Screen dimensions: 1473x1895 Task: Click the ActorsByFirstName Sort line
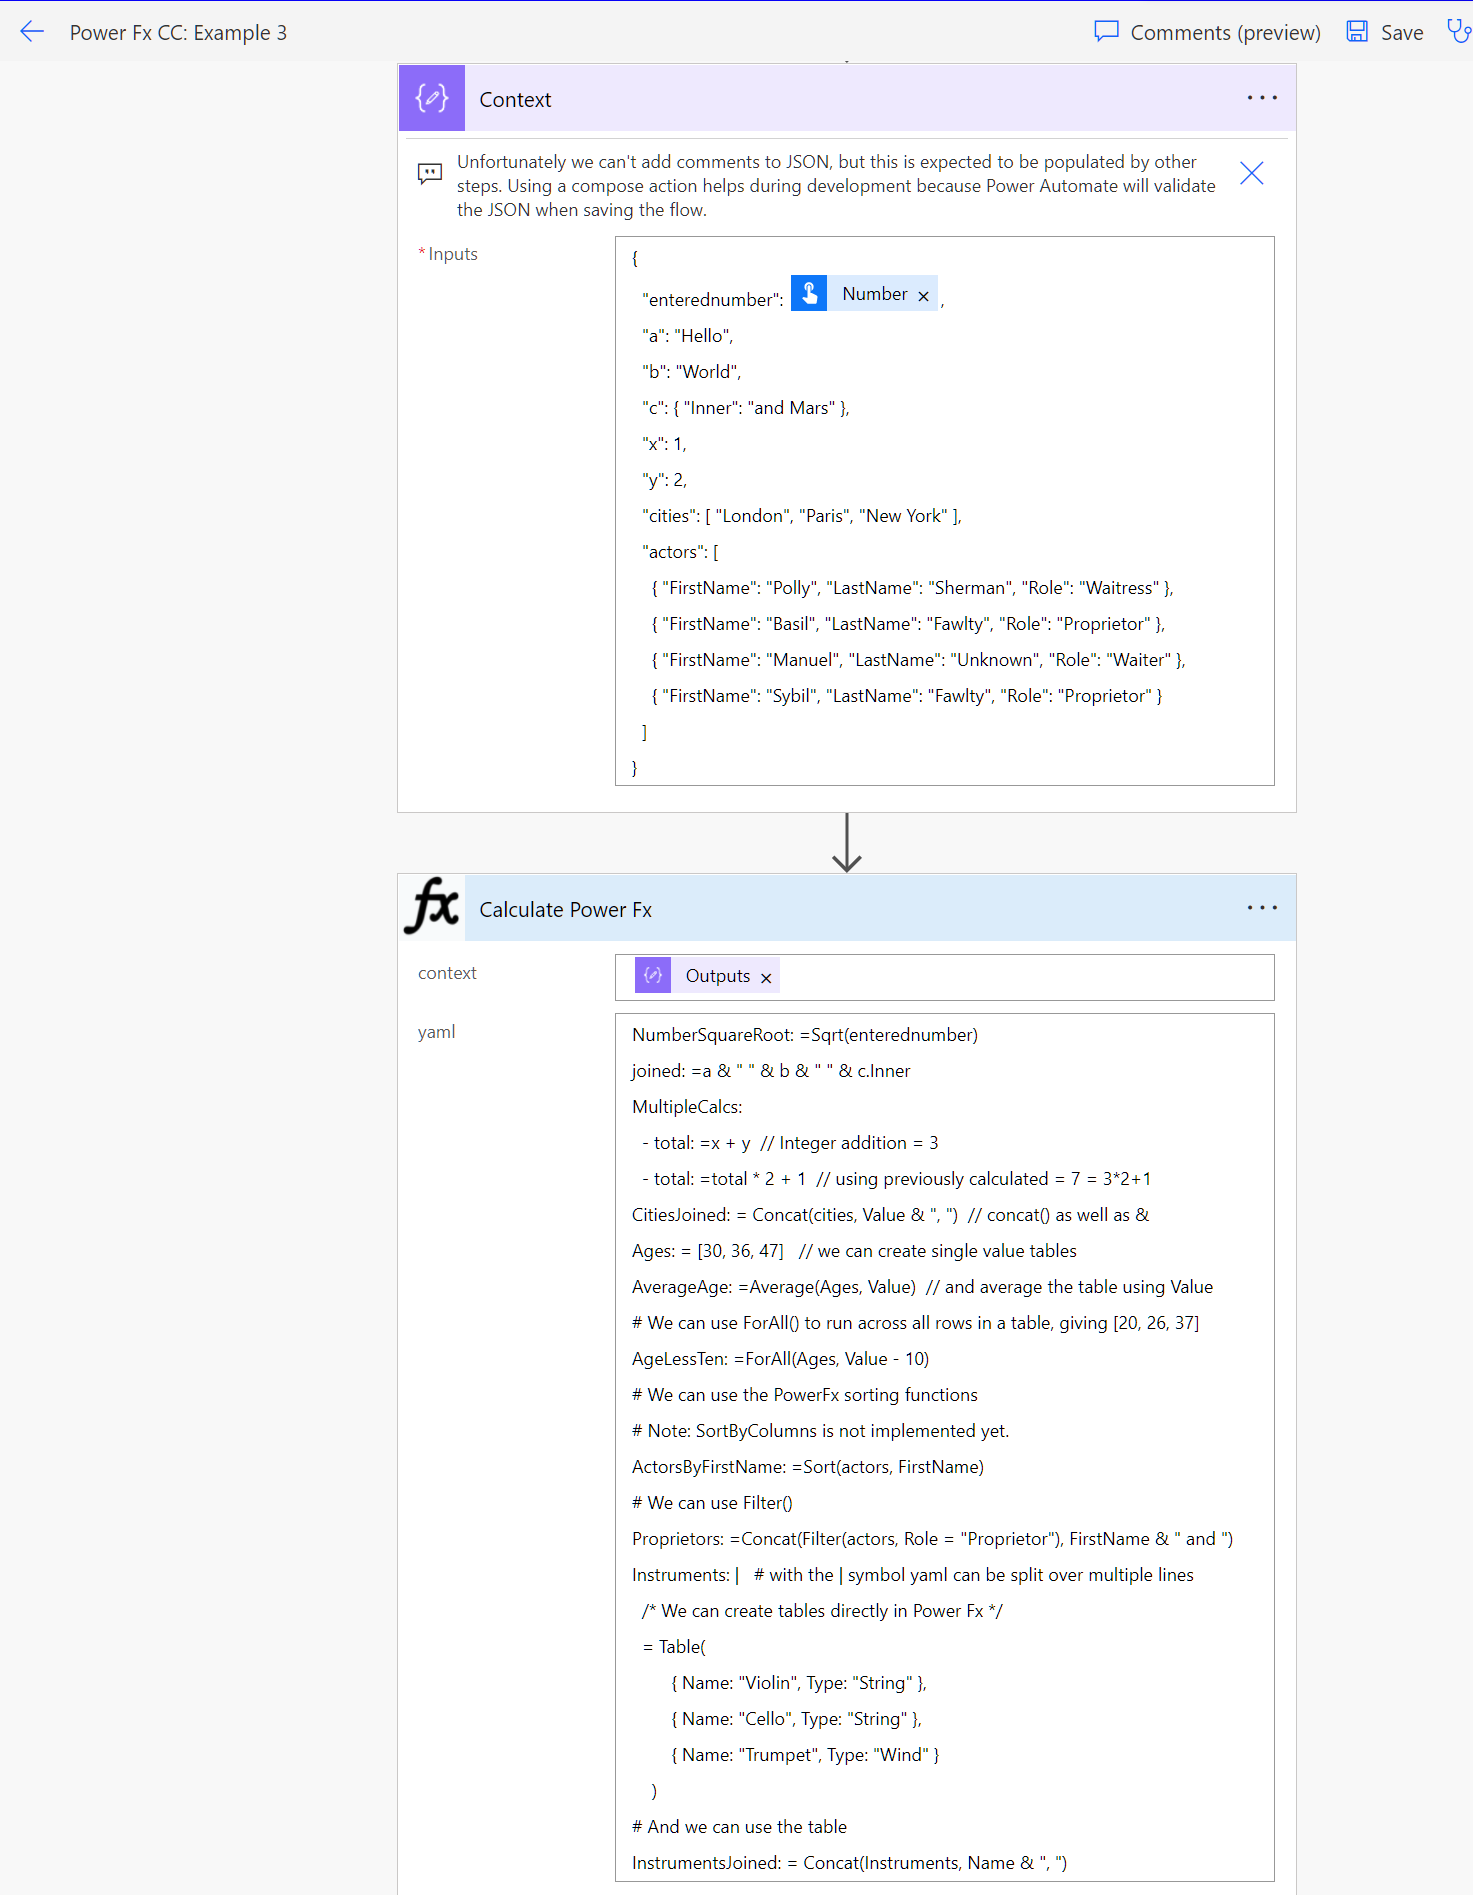pos(808,1467)
